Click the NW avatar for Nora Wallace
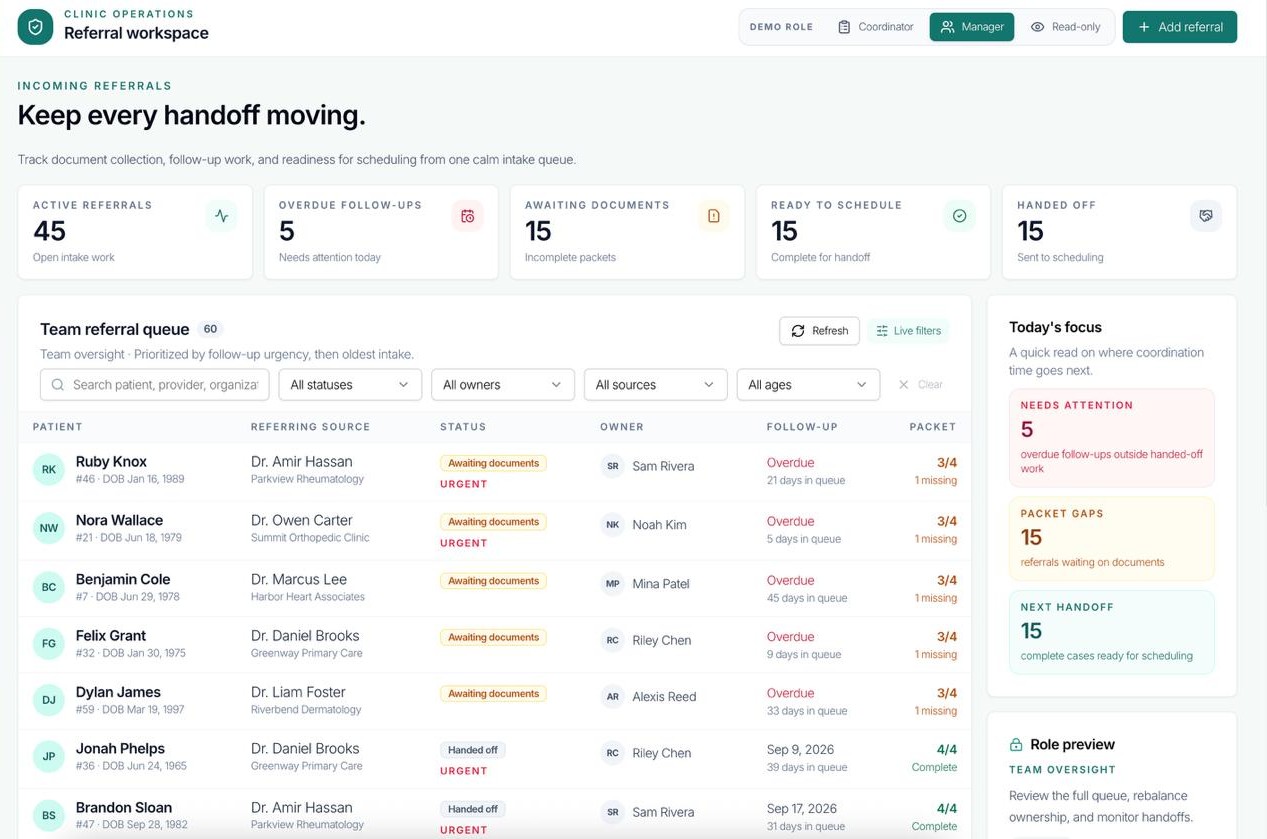 pyautogui.click(x=49, y=528)
